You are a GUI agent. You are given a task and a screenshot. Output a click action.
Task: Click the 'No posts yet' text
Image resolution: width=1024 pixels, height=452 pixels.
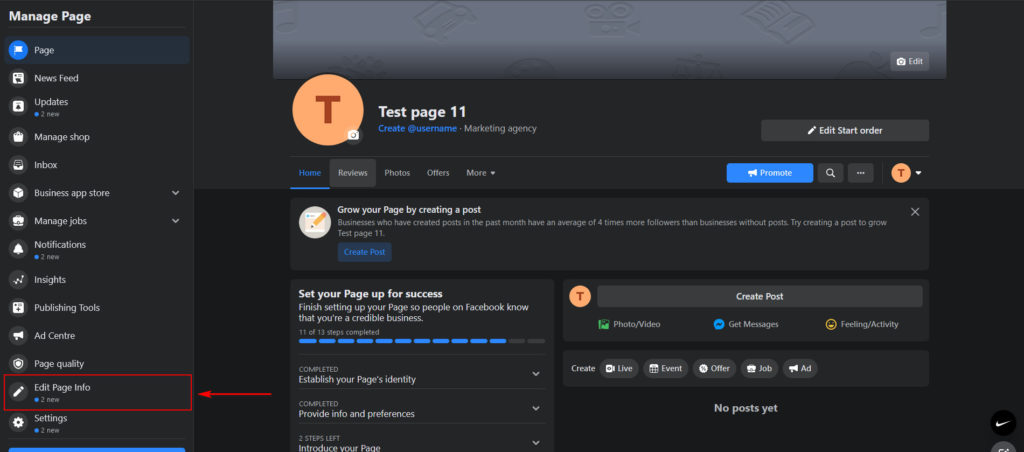click(746, 408)
